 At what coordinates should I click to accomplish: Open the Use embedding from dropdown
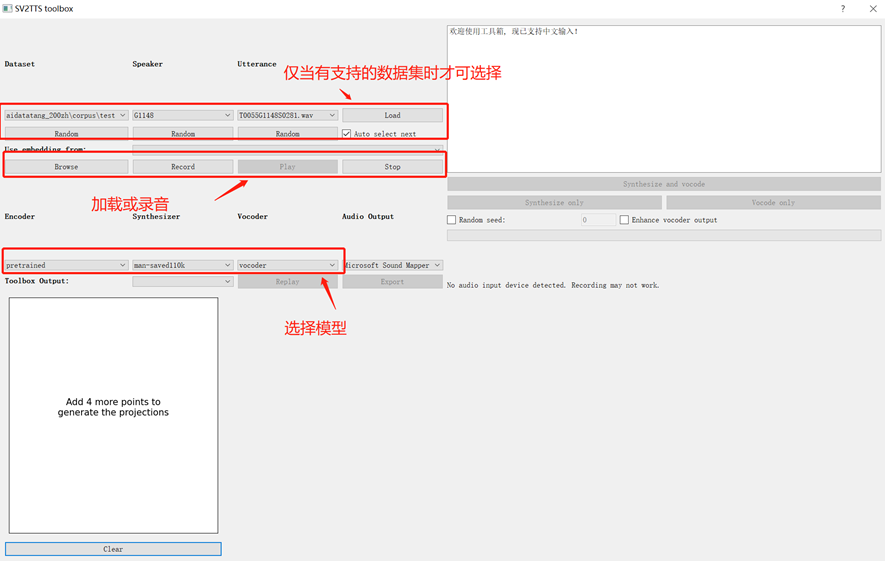coord(287,150)
